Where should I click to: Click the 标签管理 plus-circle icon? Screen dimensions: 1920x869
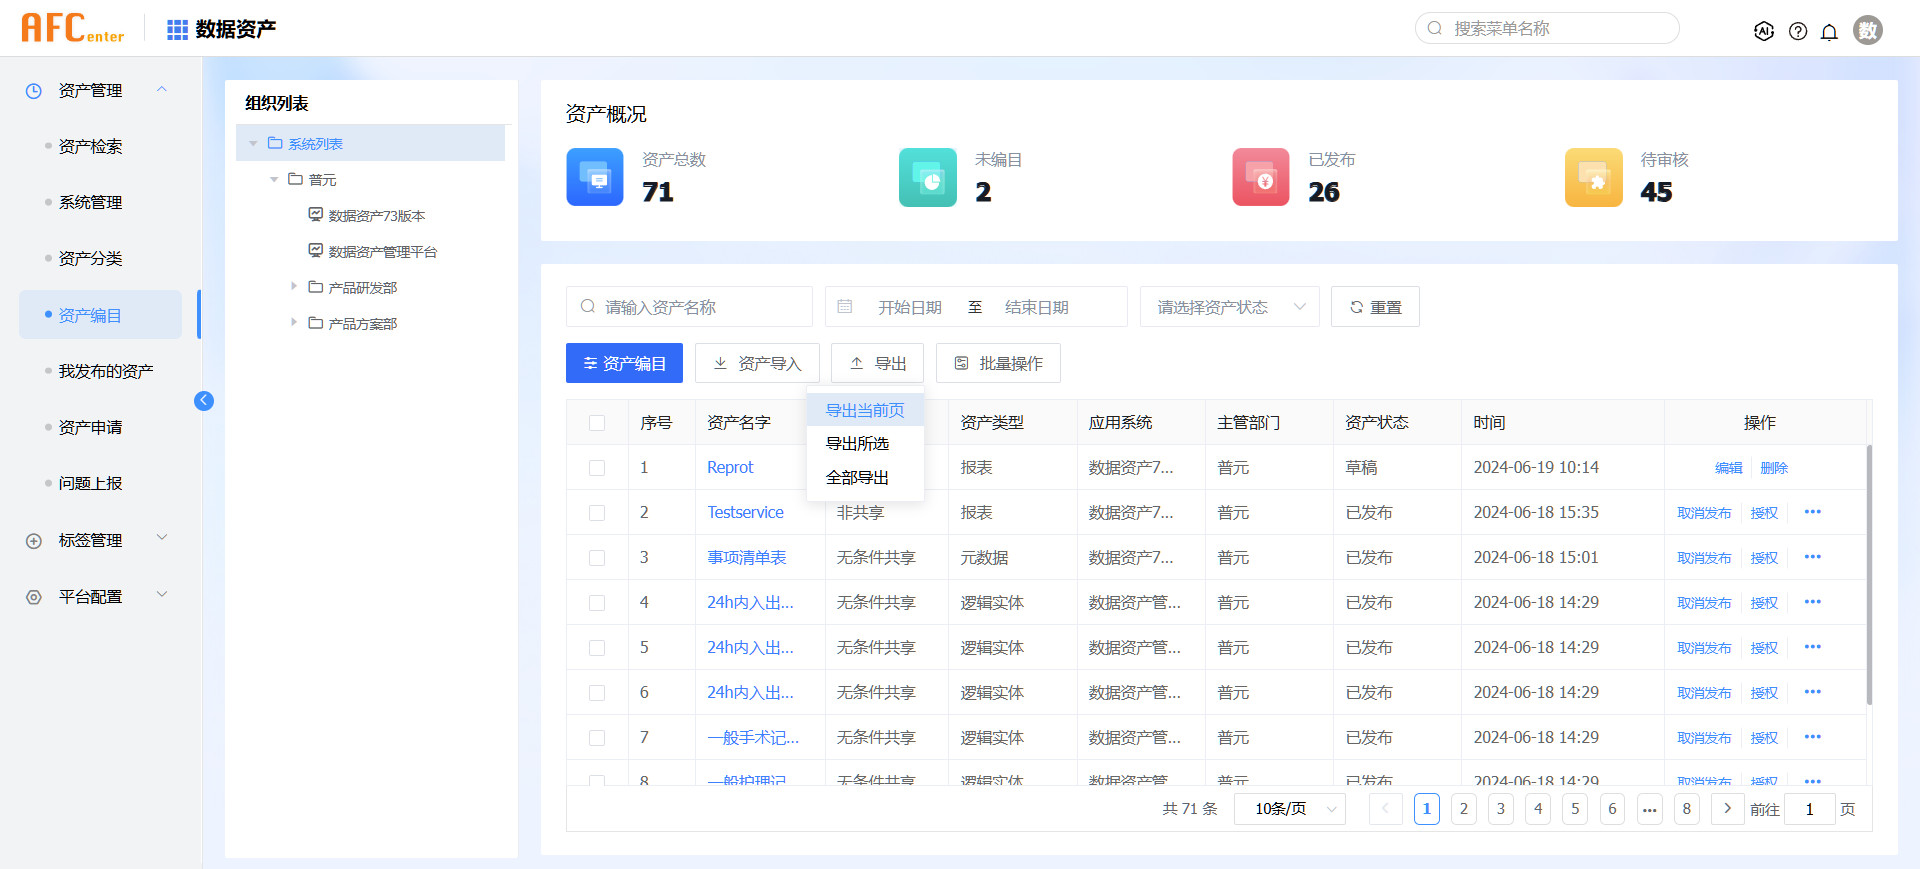point(34,541)
